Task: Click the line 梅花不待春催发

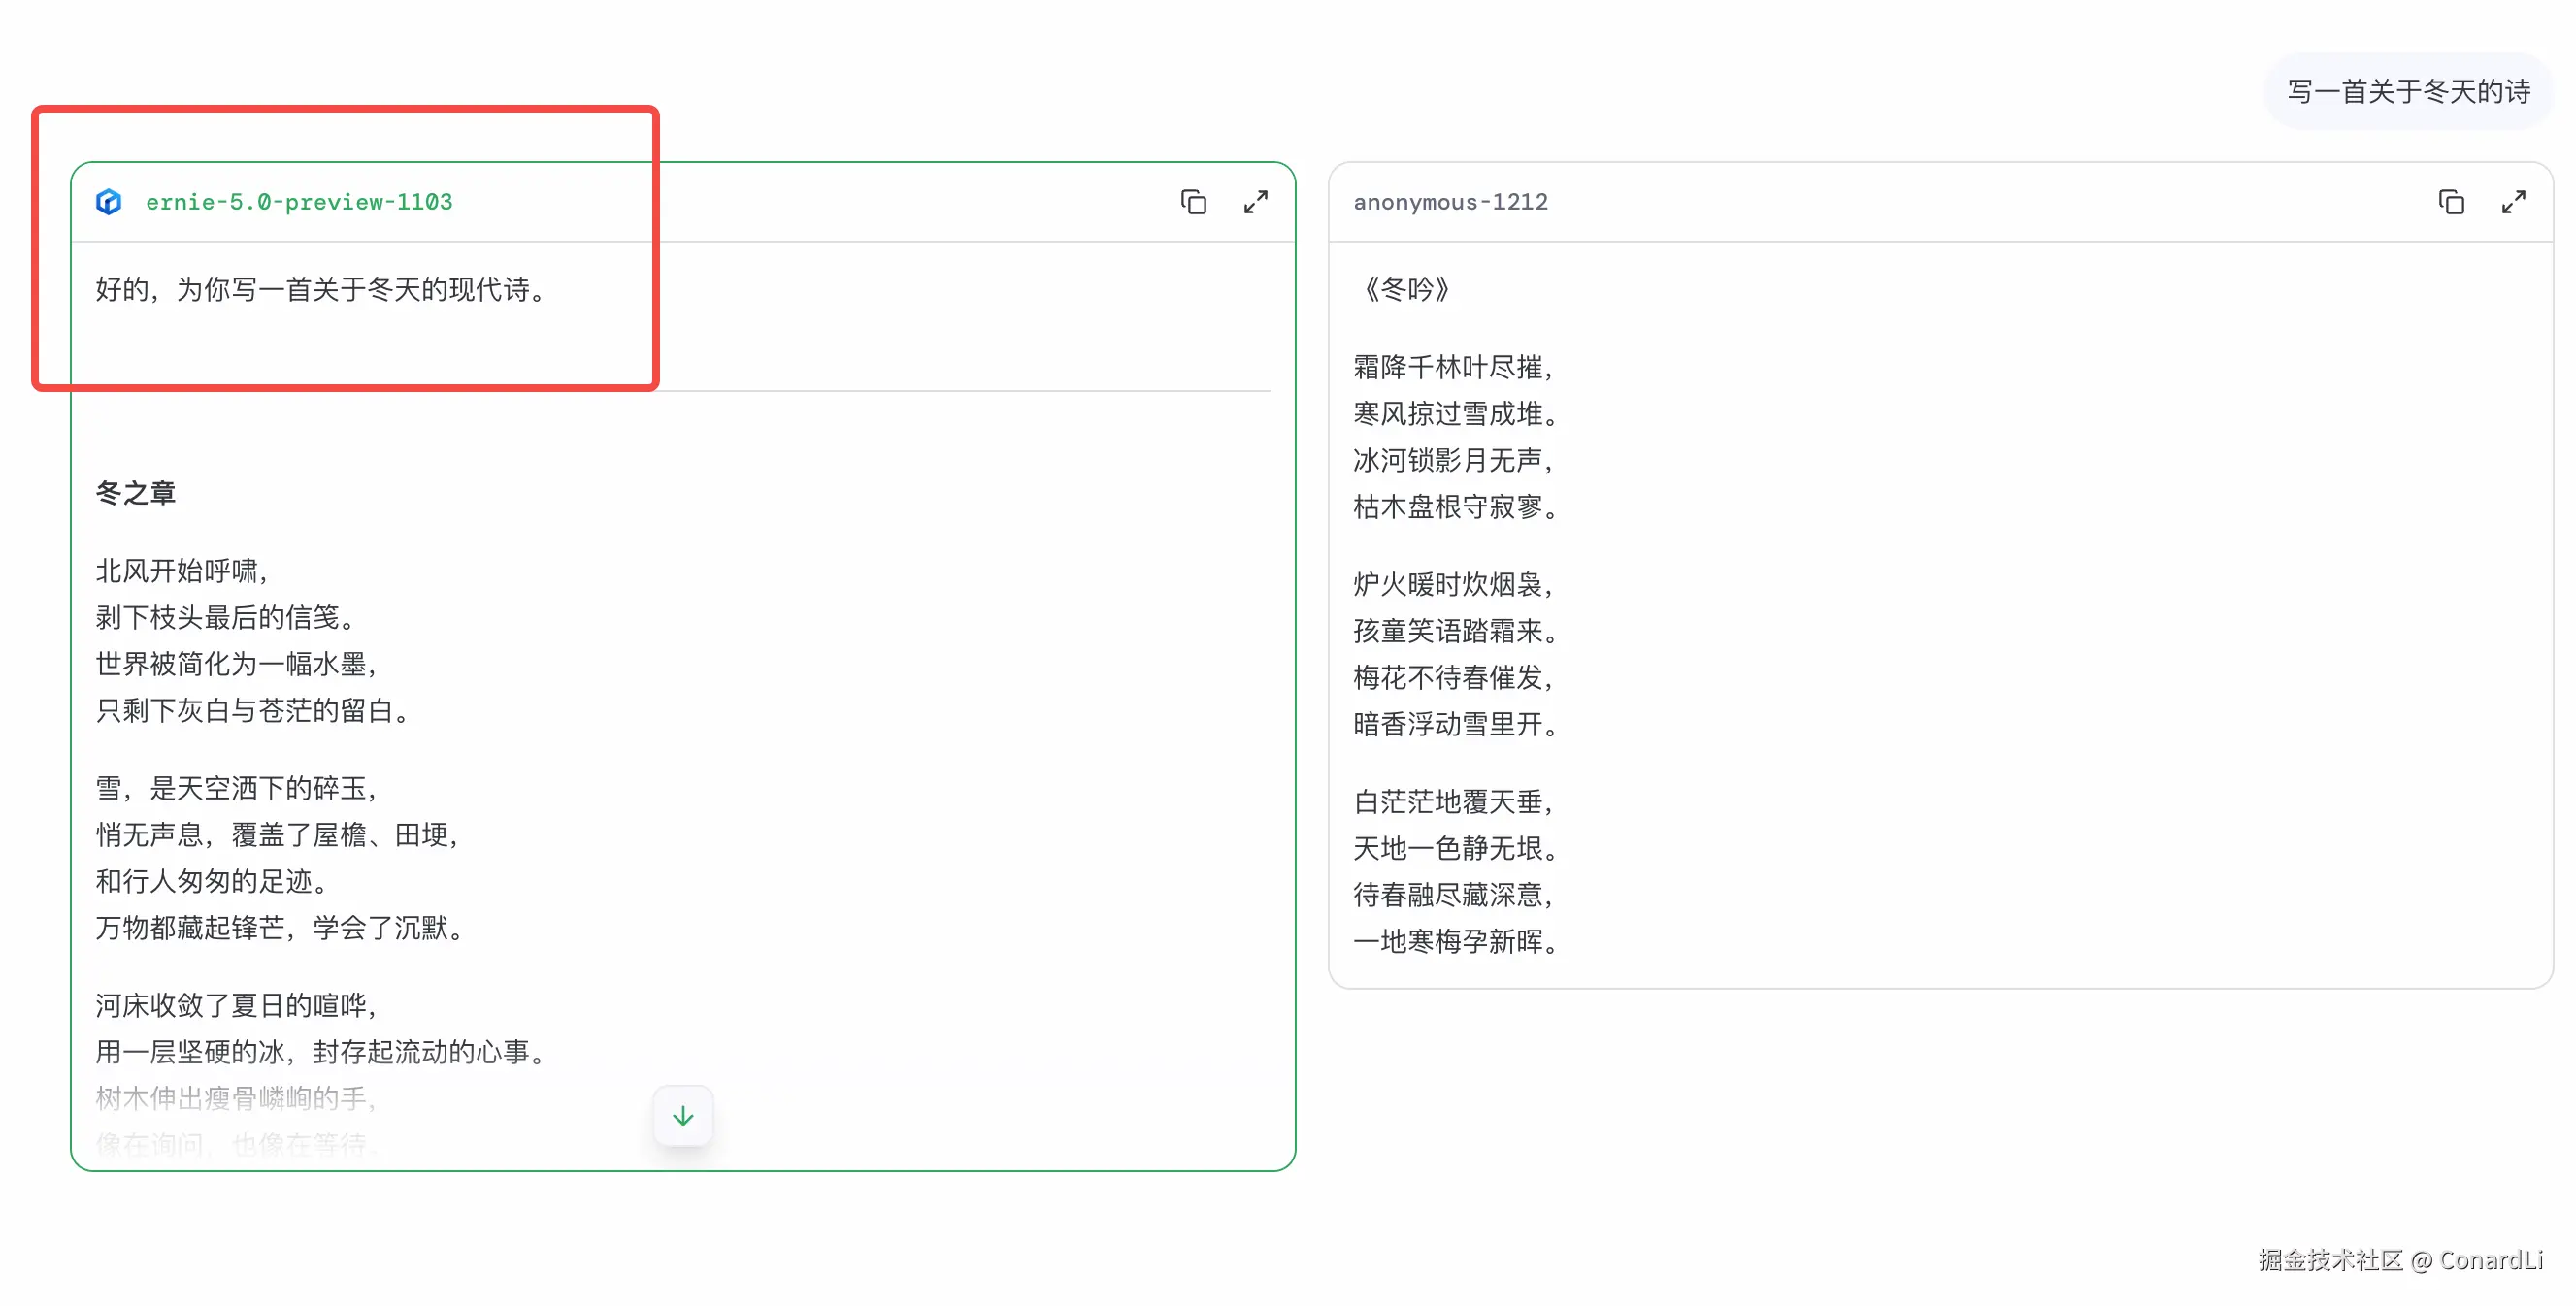Action: coord(1452,678)
